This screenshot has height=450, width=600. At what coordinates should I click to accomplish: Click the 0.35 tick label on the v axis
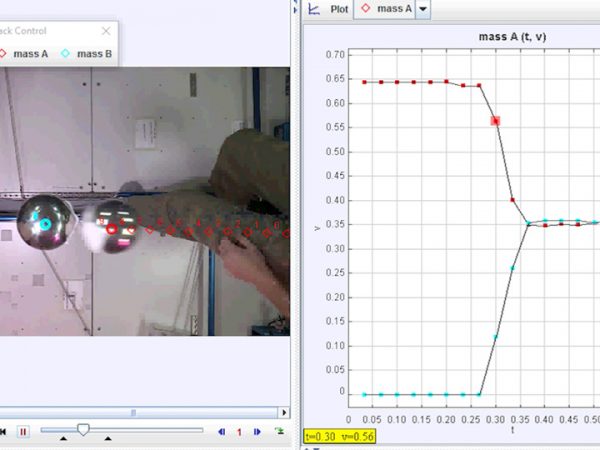point(335,224)
